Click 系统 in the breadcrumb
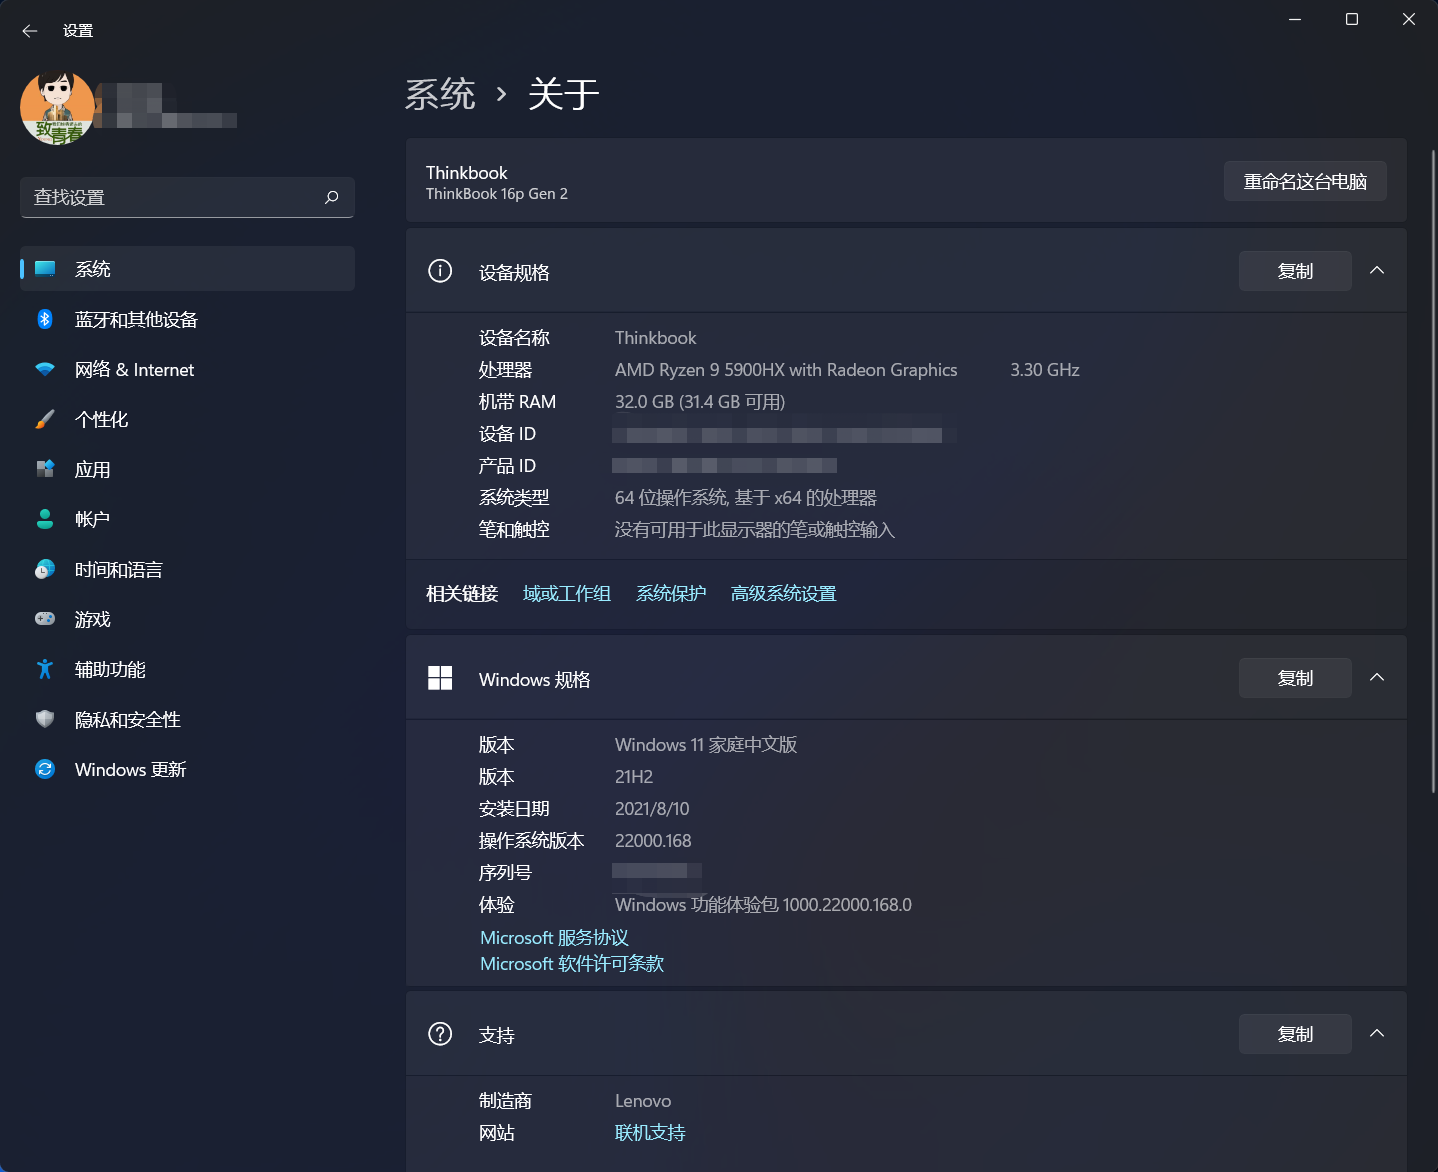Screen dimensions: 1438x1172 point(440,95)
